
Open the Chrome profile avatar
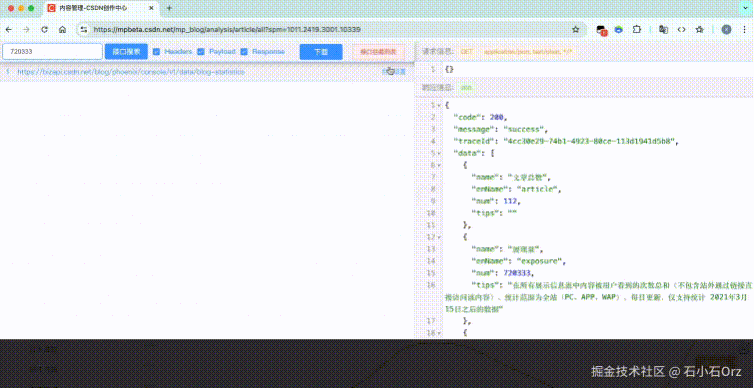coord(727,29)
